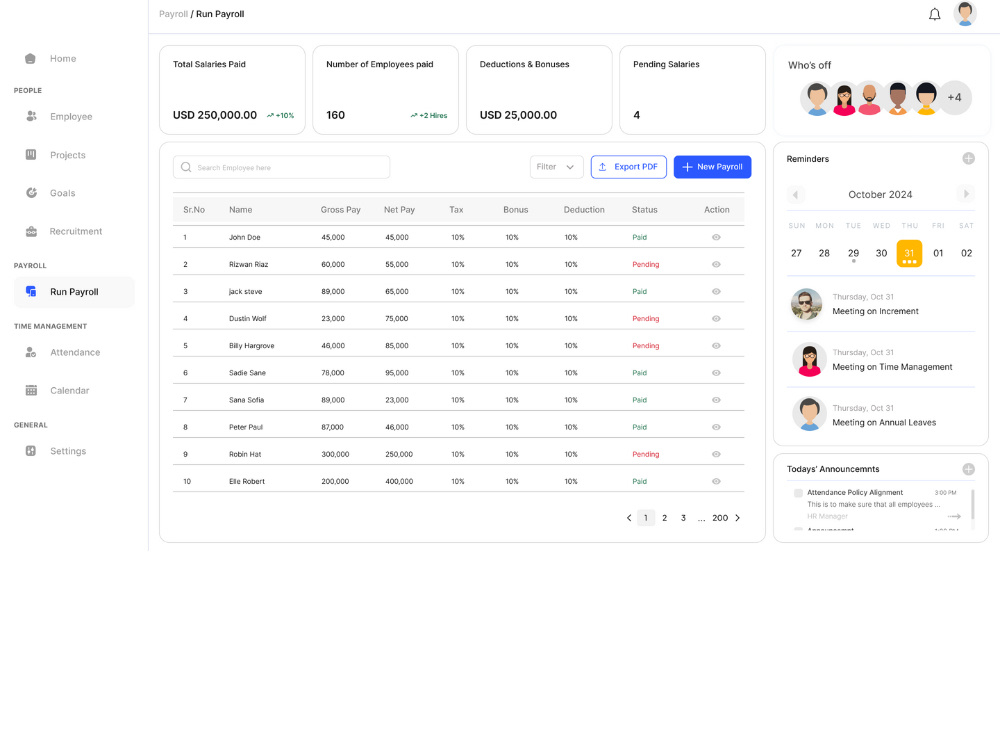Viewport: 1000px width, 750px height.
Task: Open the announcement arrow for Attendance Policy
Action: pyautogui.click(x=954, y=517)
